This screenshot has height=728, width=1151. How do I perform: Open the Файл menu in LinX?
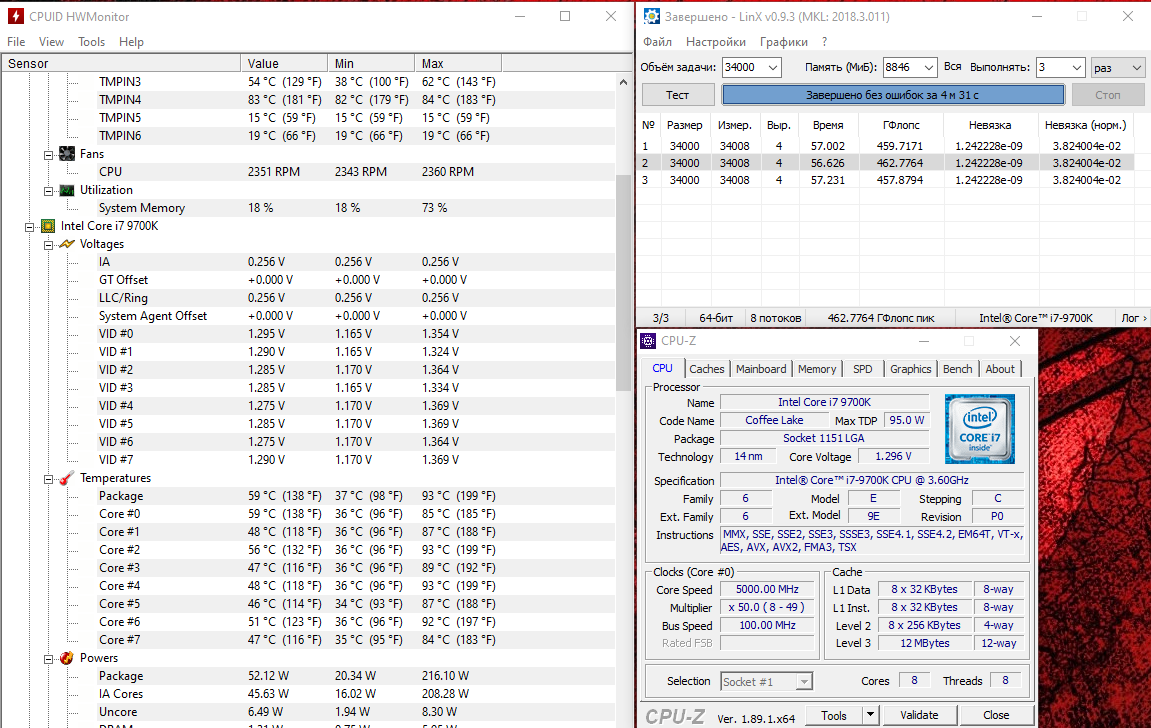pyautogui.click(x=658, y=42)
